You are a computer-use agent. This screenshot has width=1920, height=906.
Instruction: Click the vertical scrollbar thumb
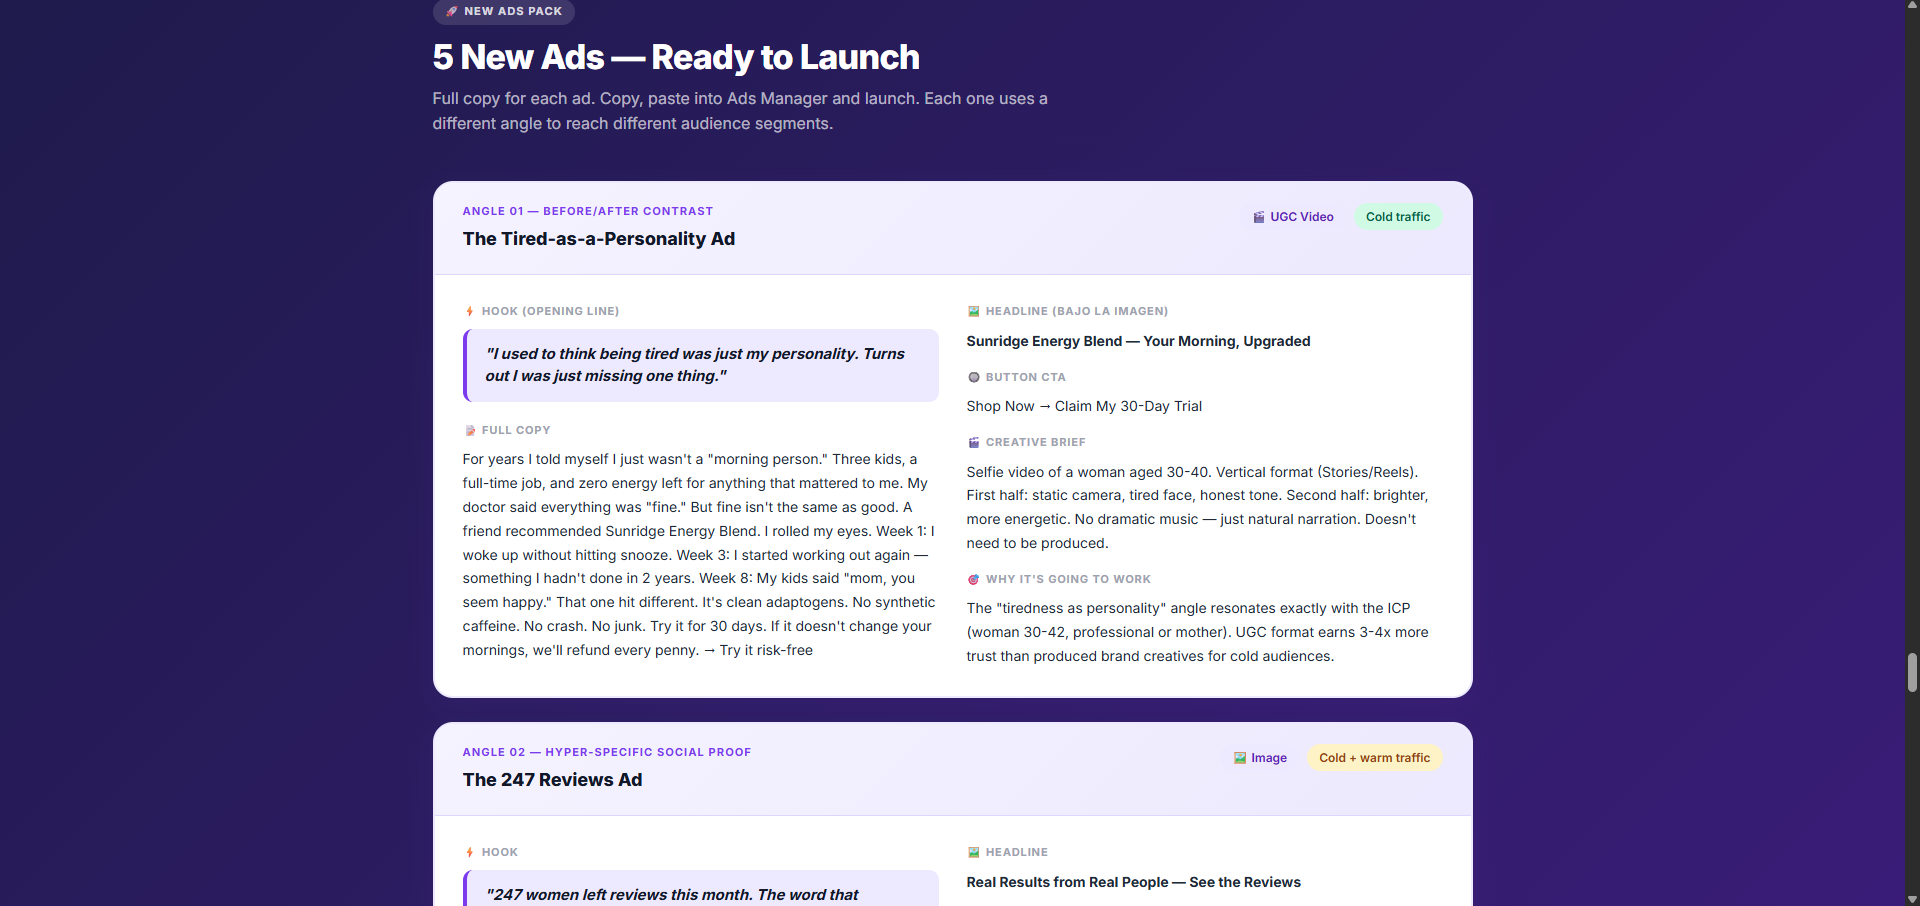1912,672
